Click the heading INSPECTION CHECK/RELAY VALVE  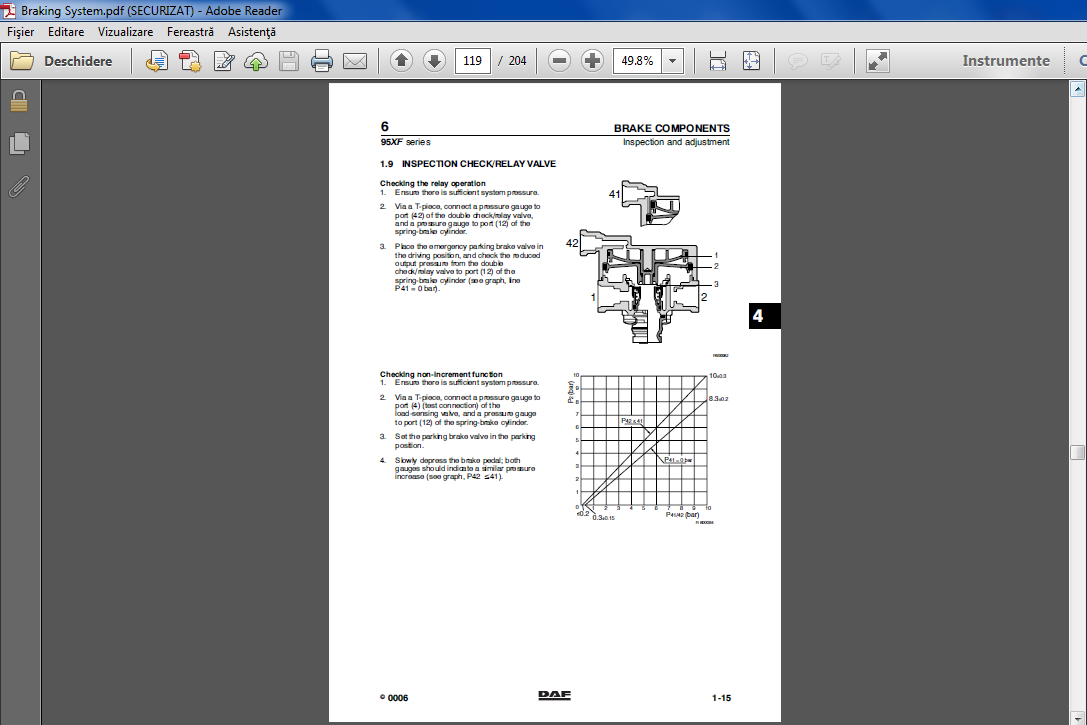coord(478,164)
